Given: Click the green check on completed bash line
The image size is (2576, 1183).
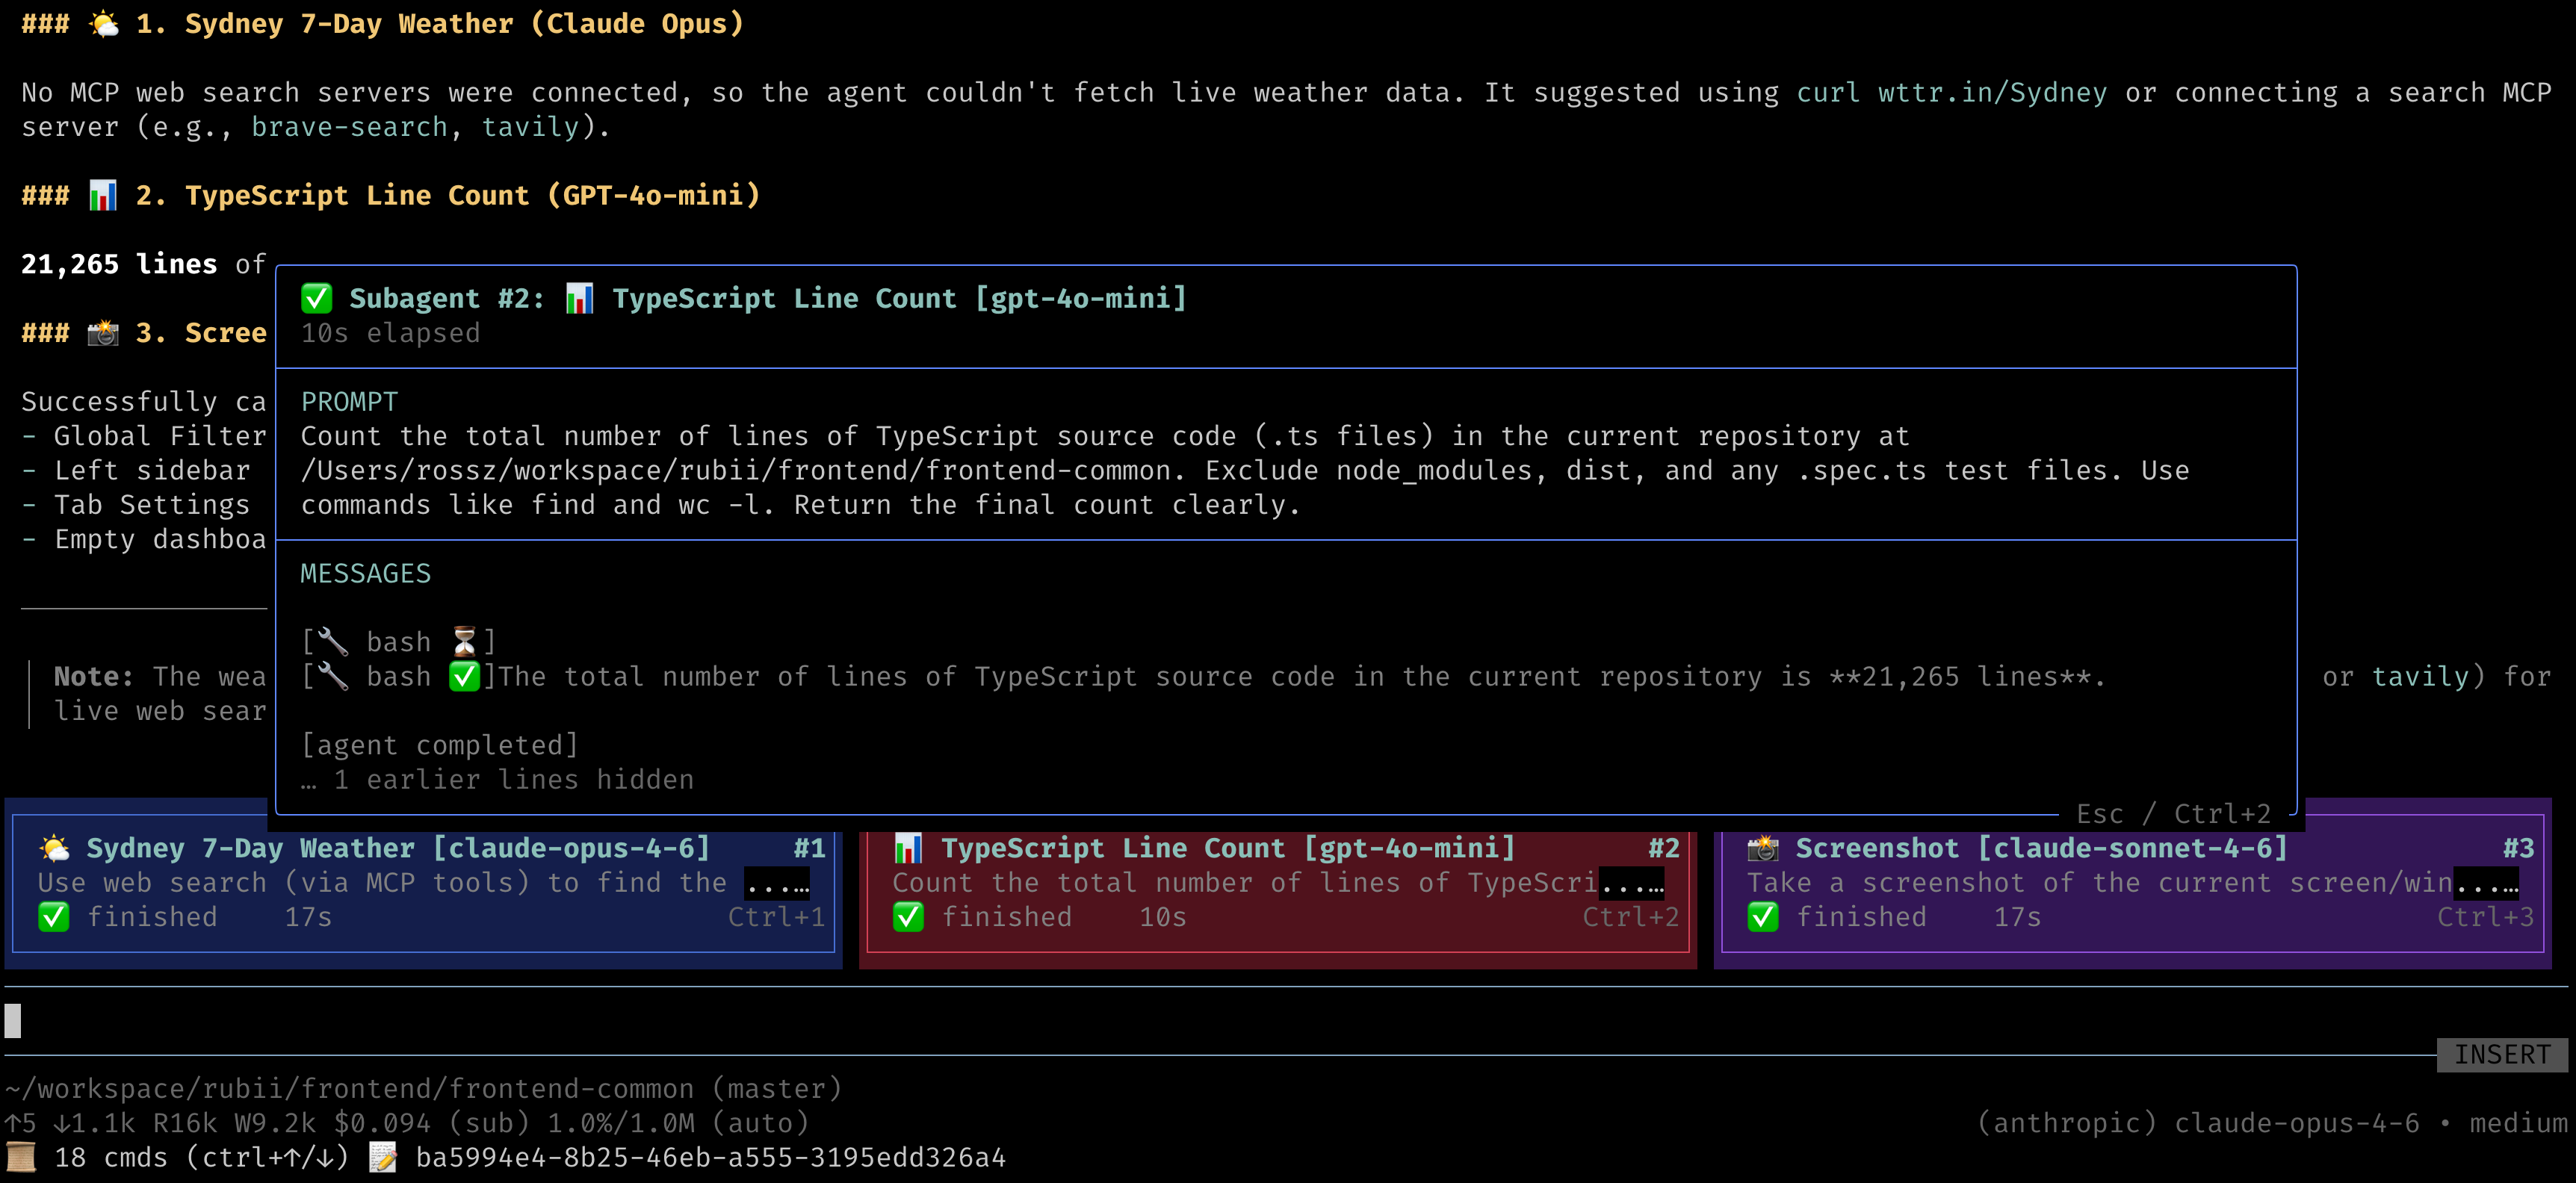Looking at the screenshot, I should tap(465, 677).
